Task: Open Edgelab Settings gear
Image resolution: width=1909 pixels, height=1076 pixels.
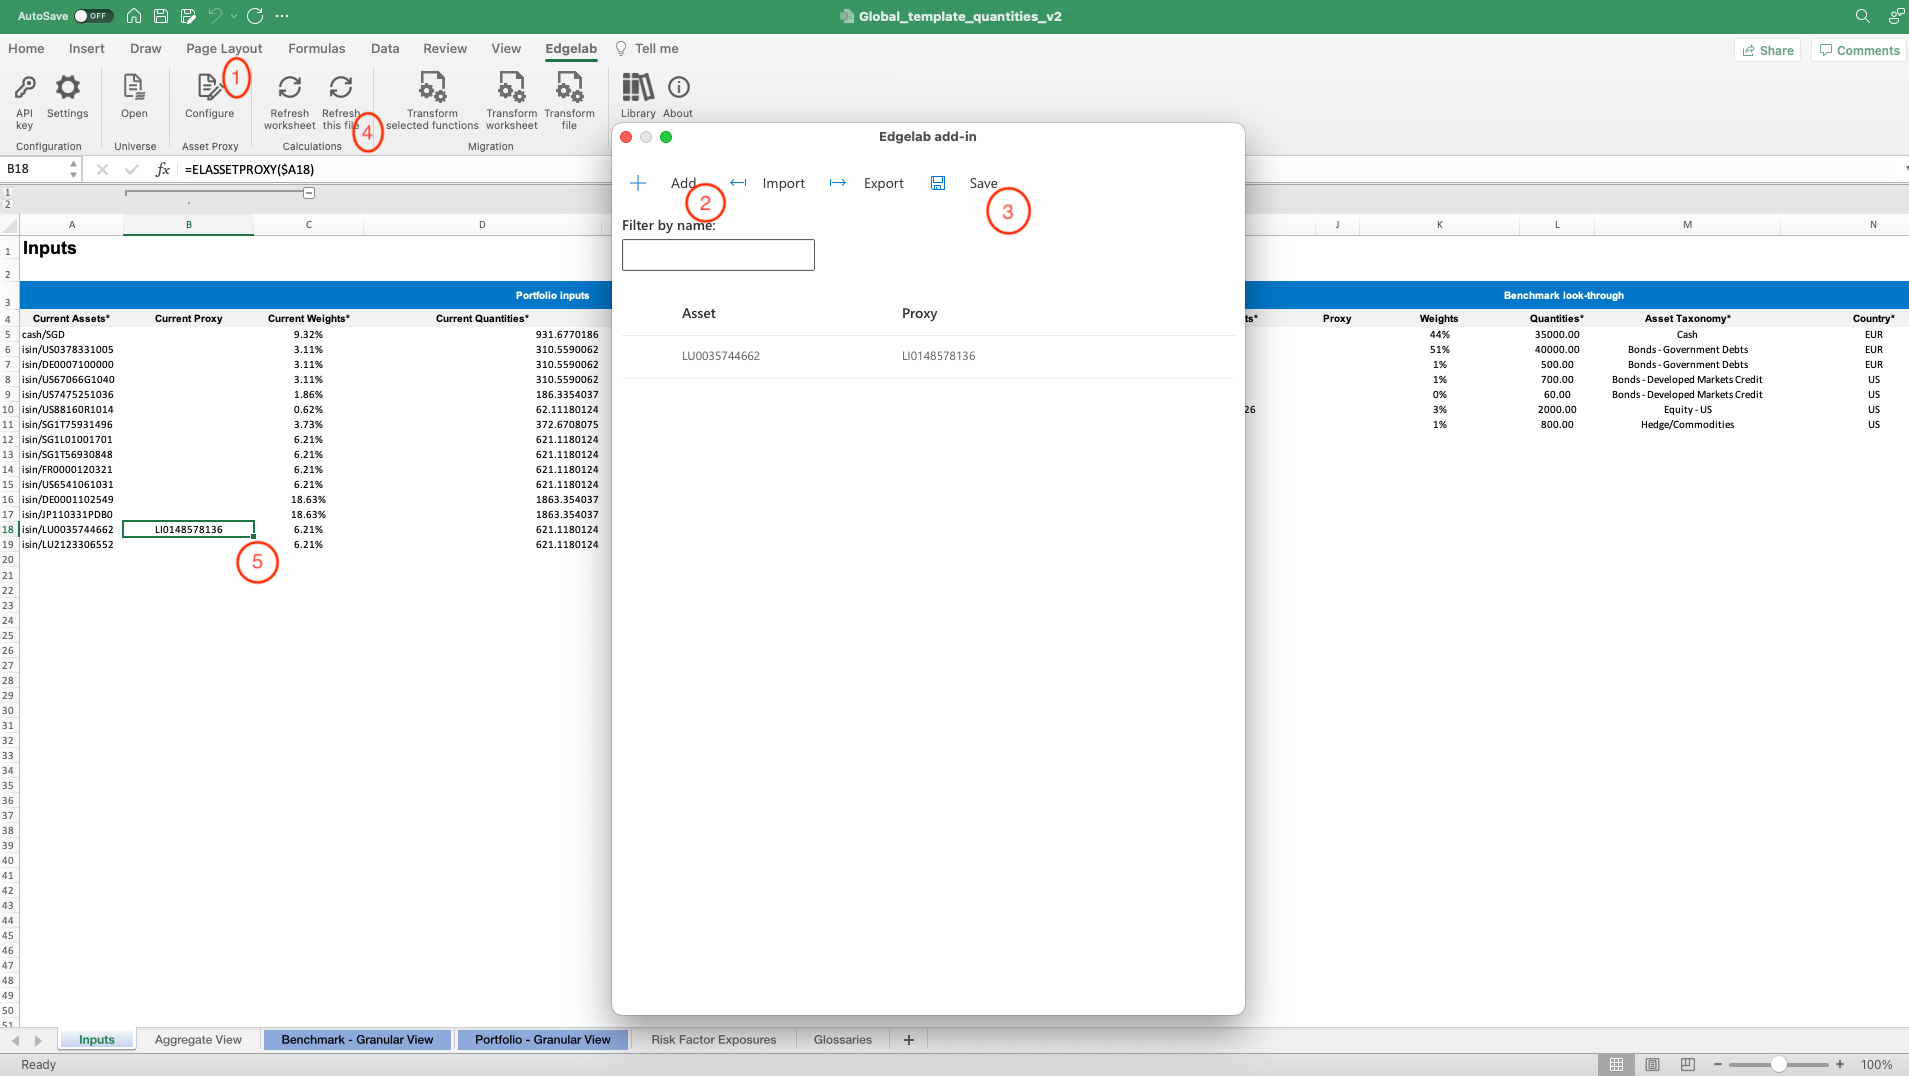Action: (x=67, y=96)
